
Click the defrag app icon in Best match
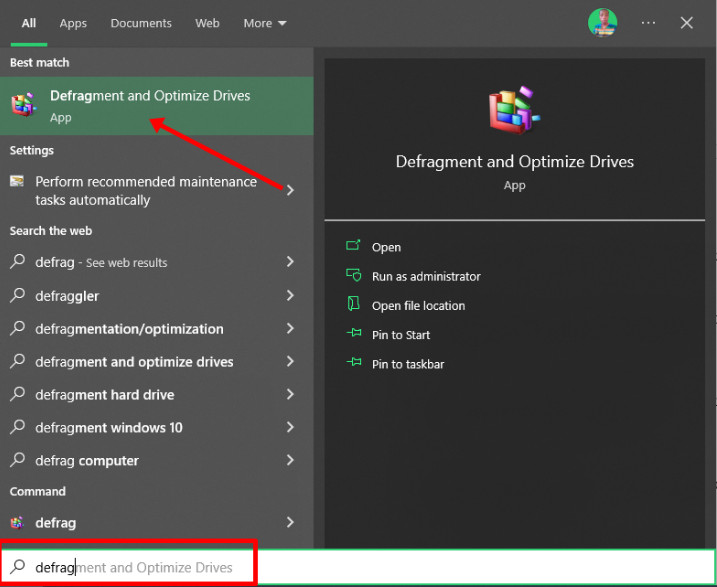[24, 105]
